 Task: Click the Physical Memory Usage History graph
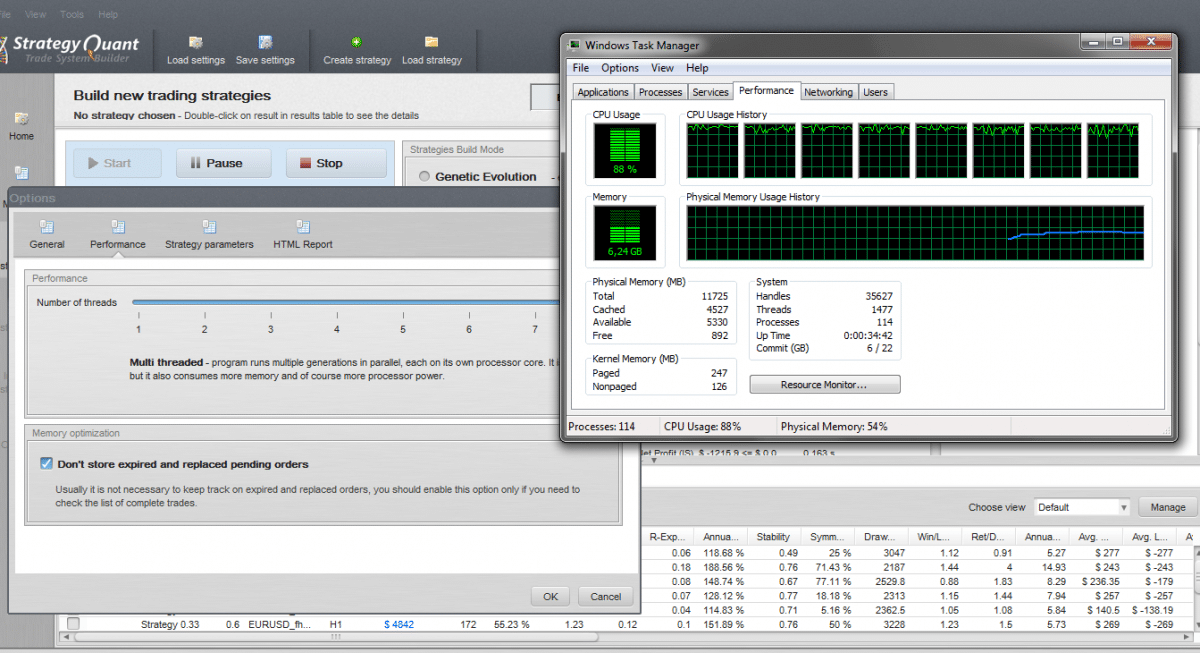point(915,233)
